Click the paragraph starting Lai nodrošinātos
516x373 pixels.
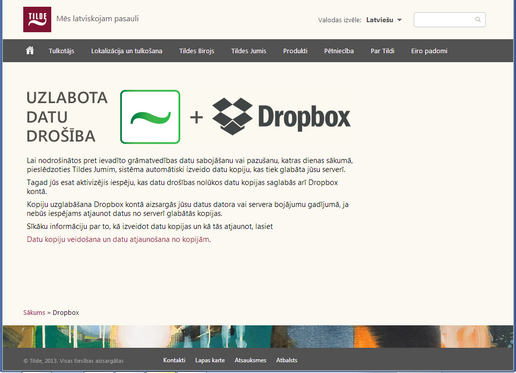coord(190,165)
